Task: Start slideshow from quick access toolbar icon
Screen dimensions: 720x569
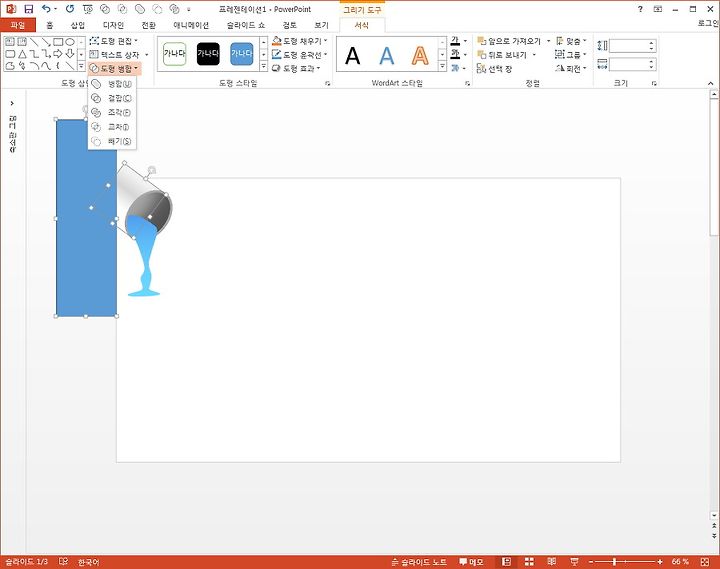Action: click(88, 9)
